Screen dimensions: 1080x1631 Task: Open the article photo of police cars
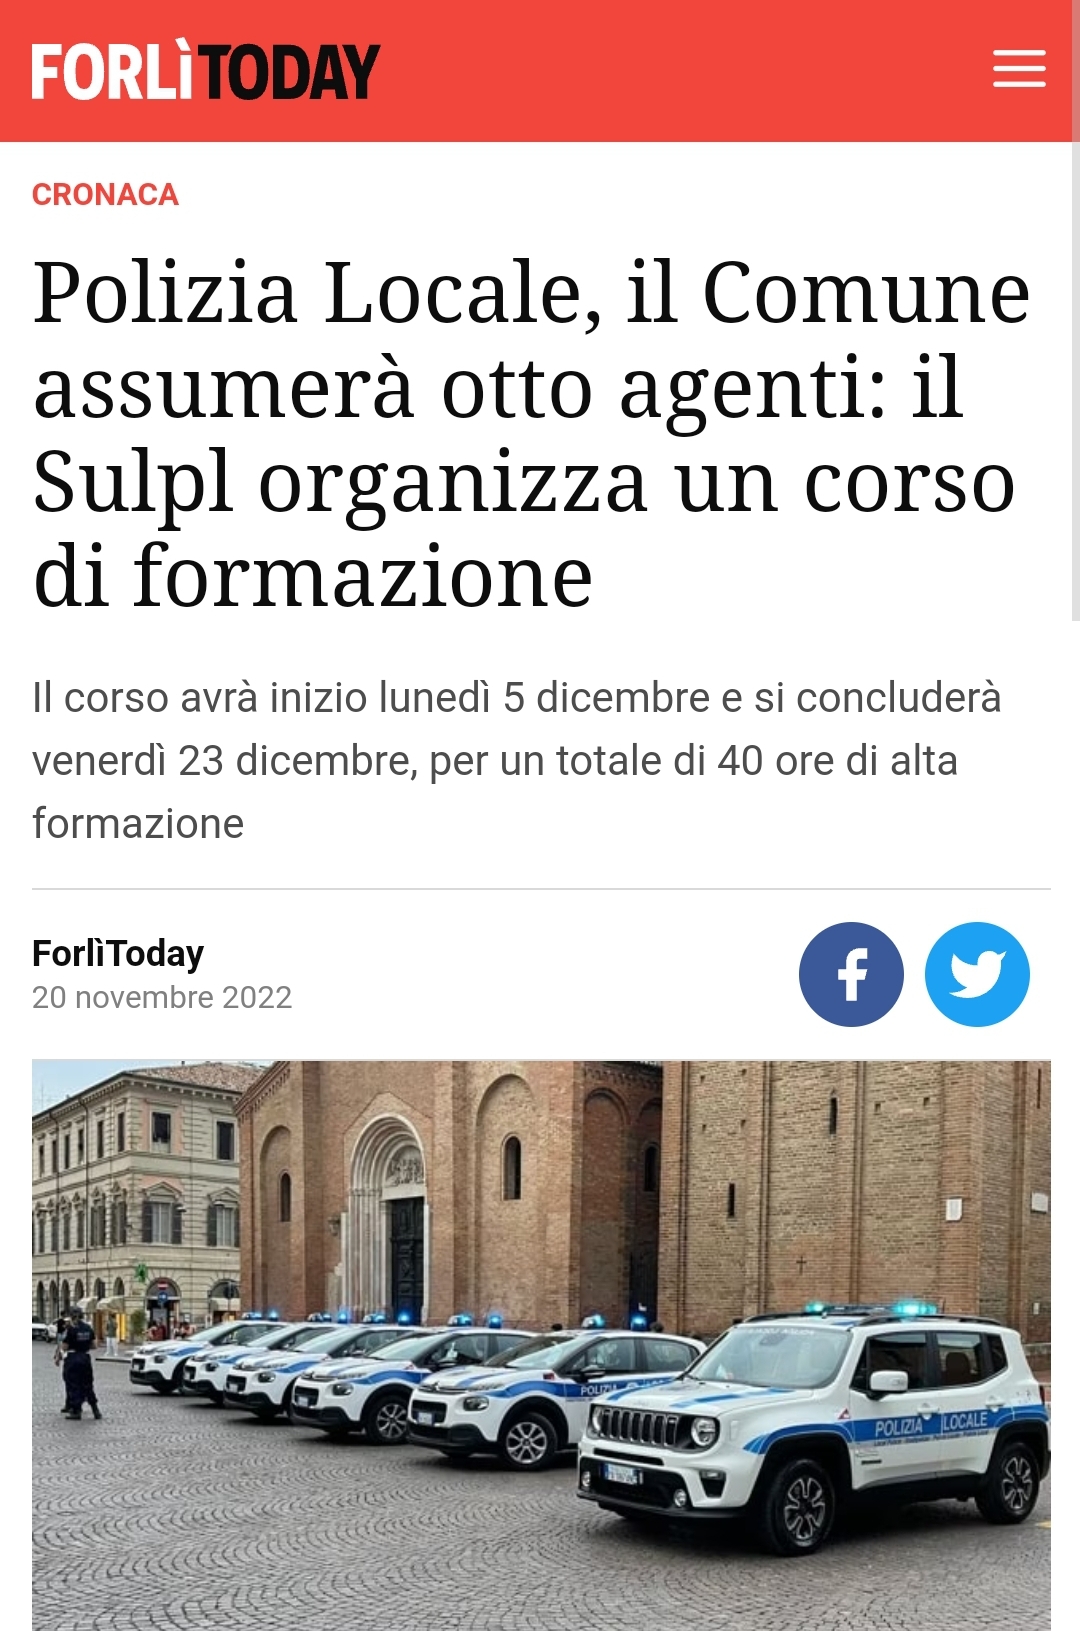coord(541,1345)
